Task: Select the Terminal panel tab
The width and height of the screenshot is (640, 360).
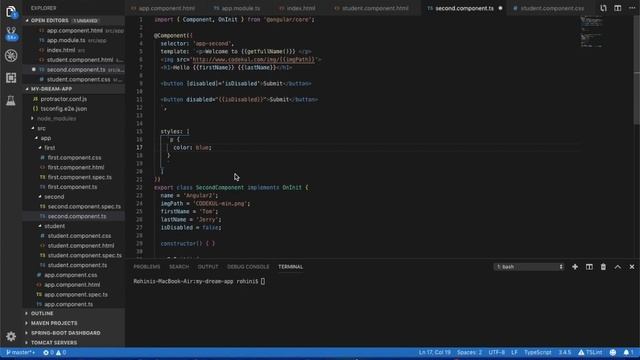Action: [291, 267]
